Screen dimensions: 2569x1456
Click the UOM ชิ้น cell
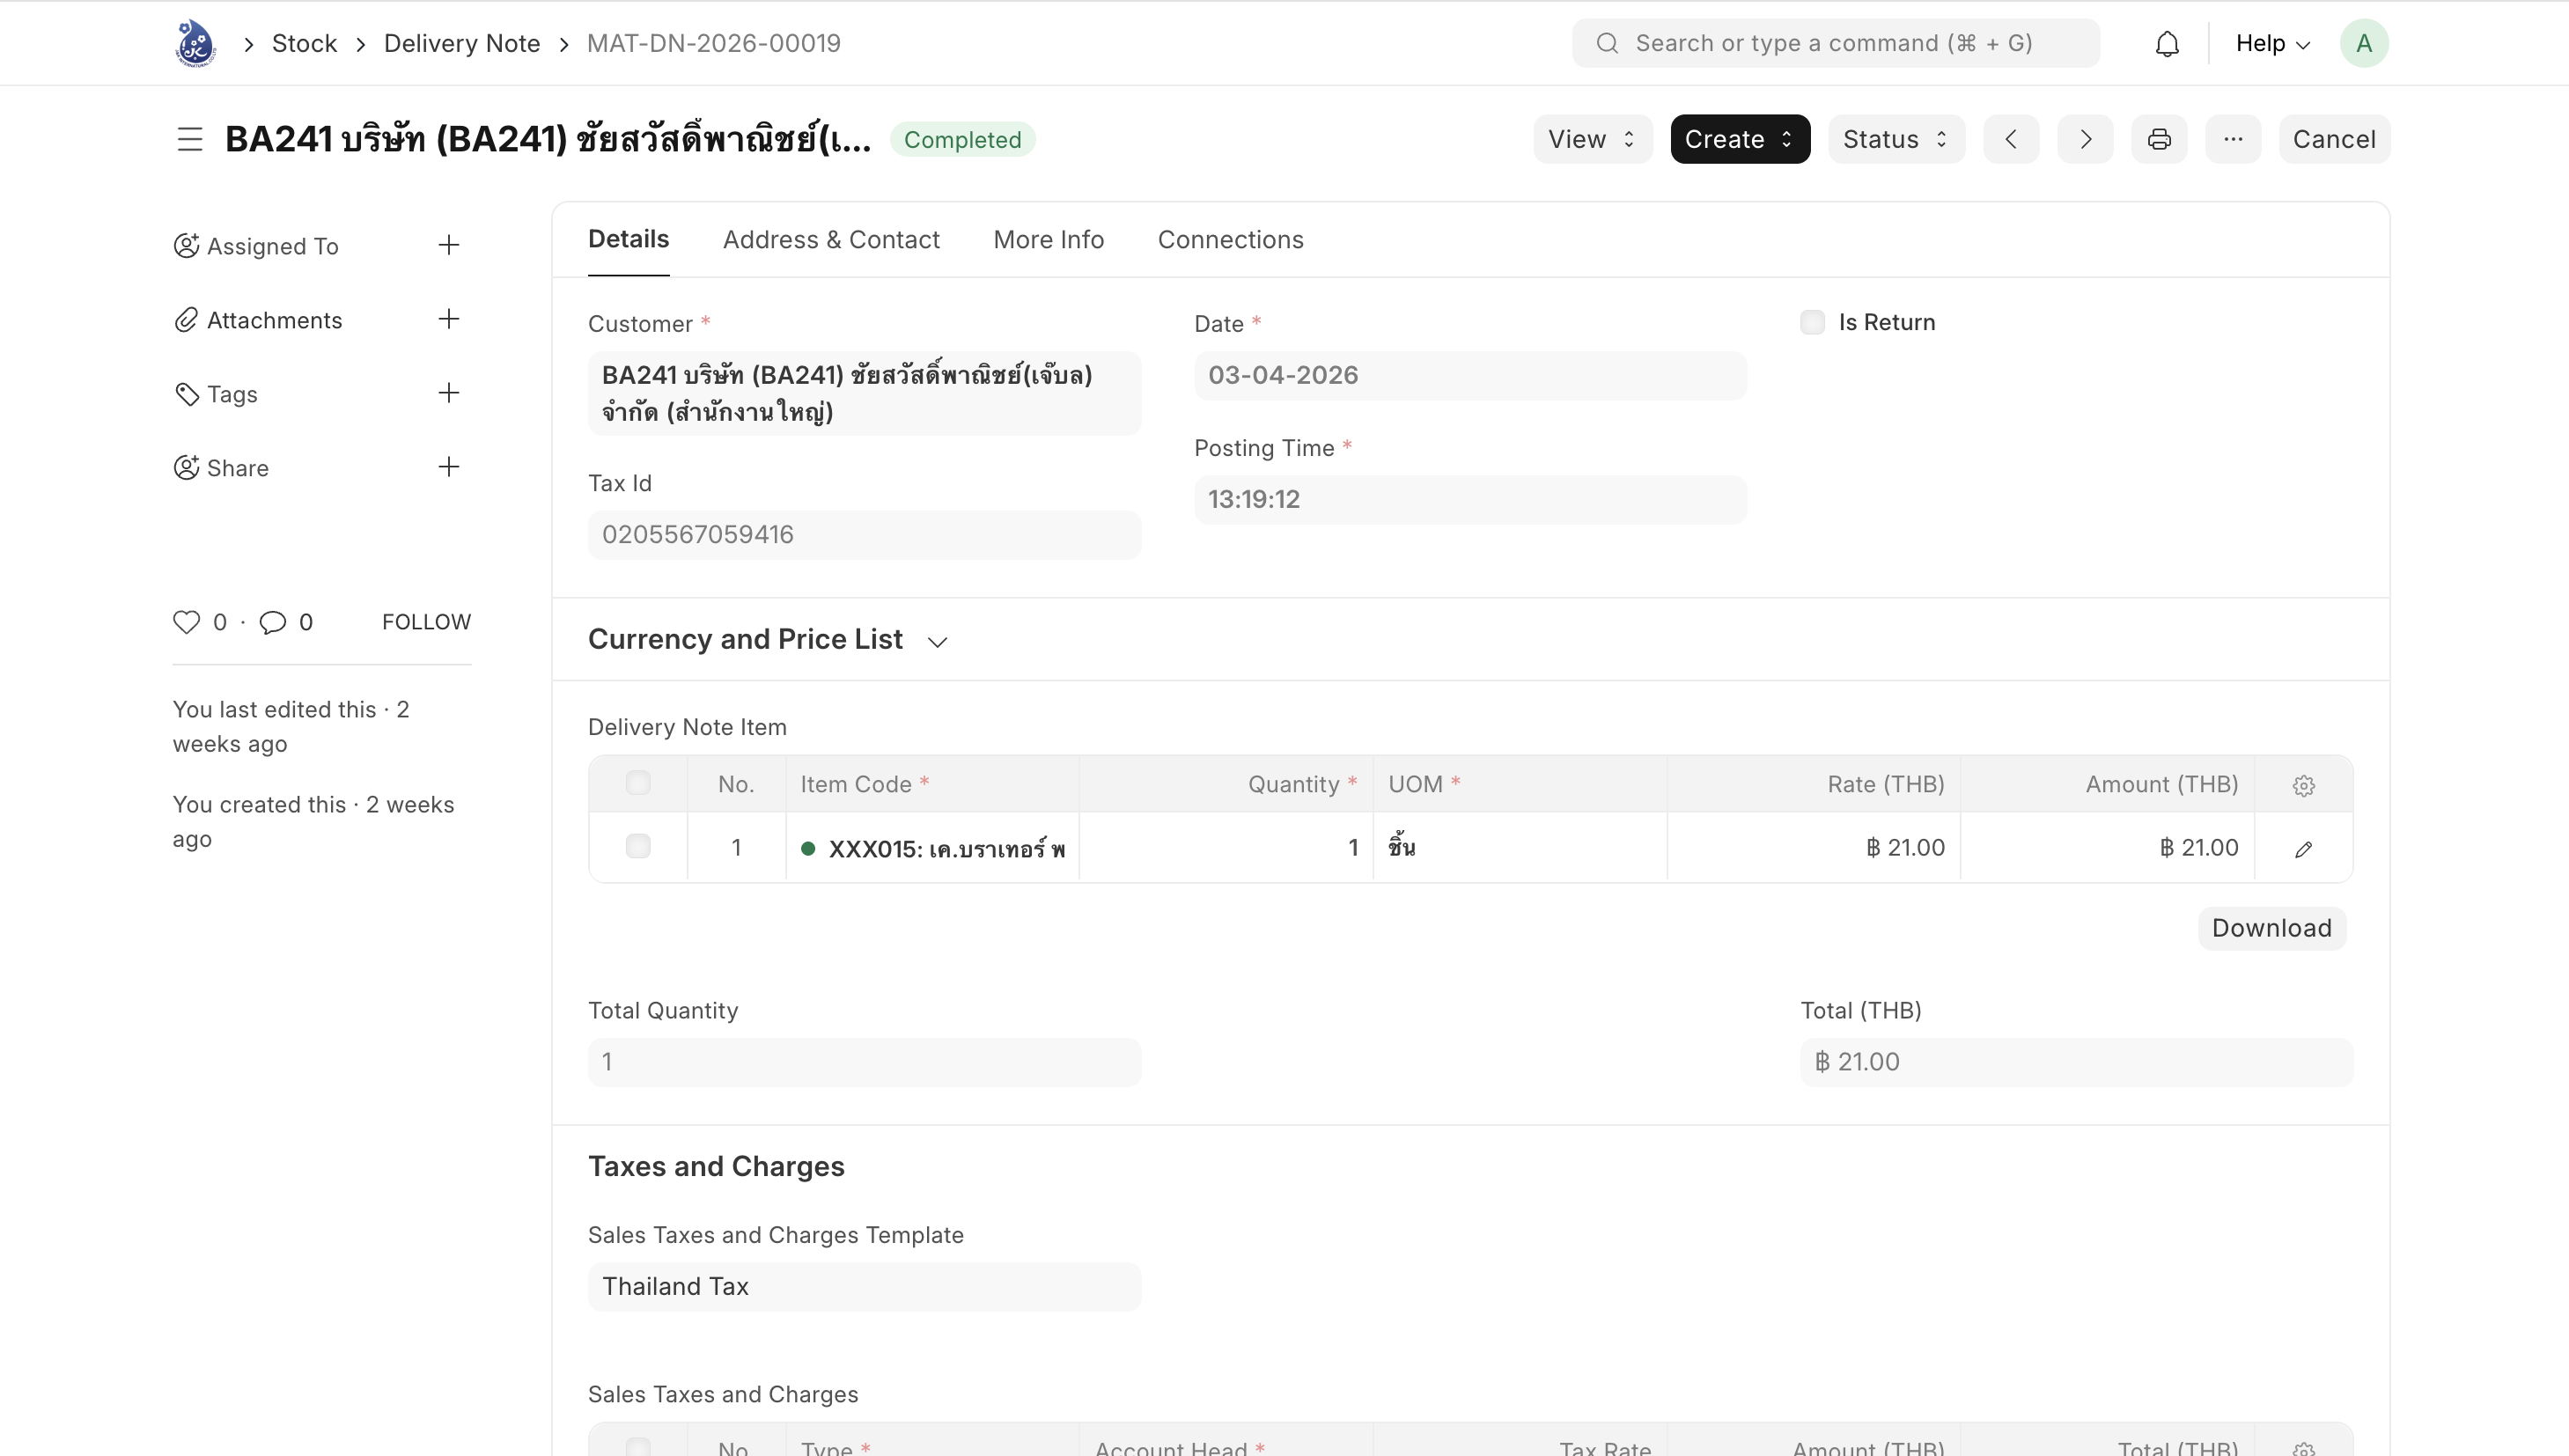click(1520, 848)
